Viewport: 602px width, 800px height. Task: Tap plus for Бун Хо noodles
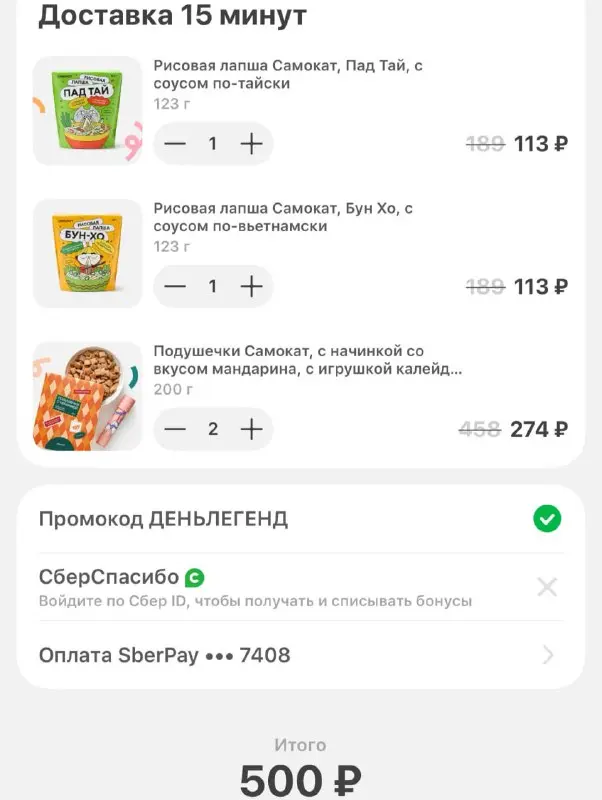coord(252,287)
